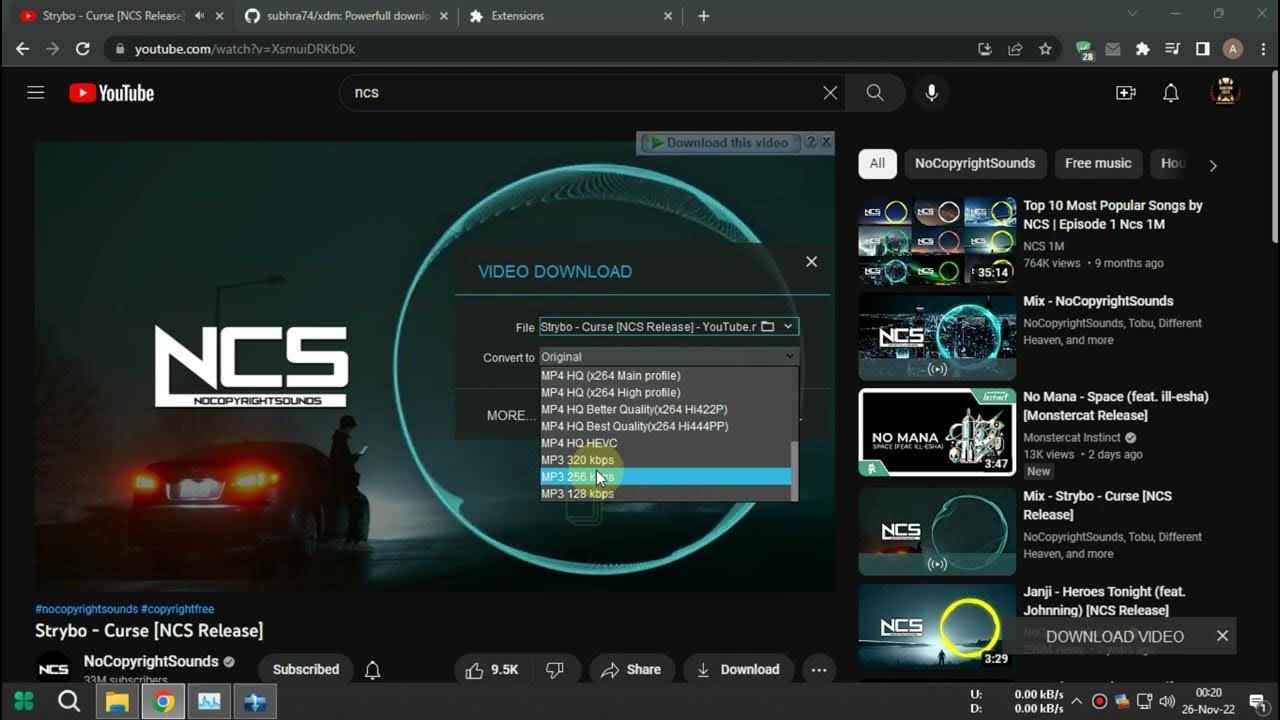Screen dimensions: 1280x720
Task: Install app icon in address bar
Action: point(985,49)
